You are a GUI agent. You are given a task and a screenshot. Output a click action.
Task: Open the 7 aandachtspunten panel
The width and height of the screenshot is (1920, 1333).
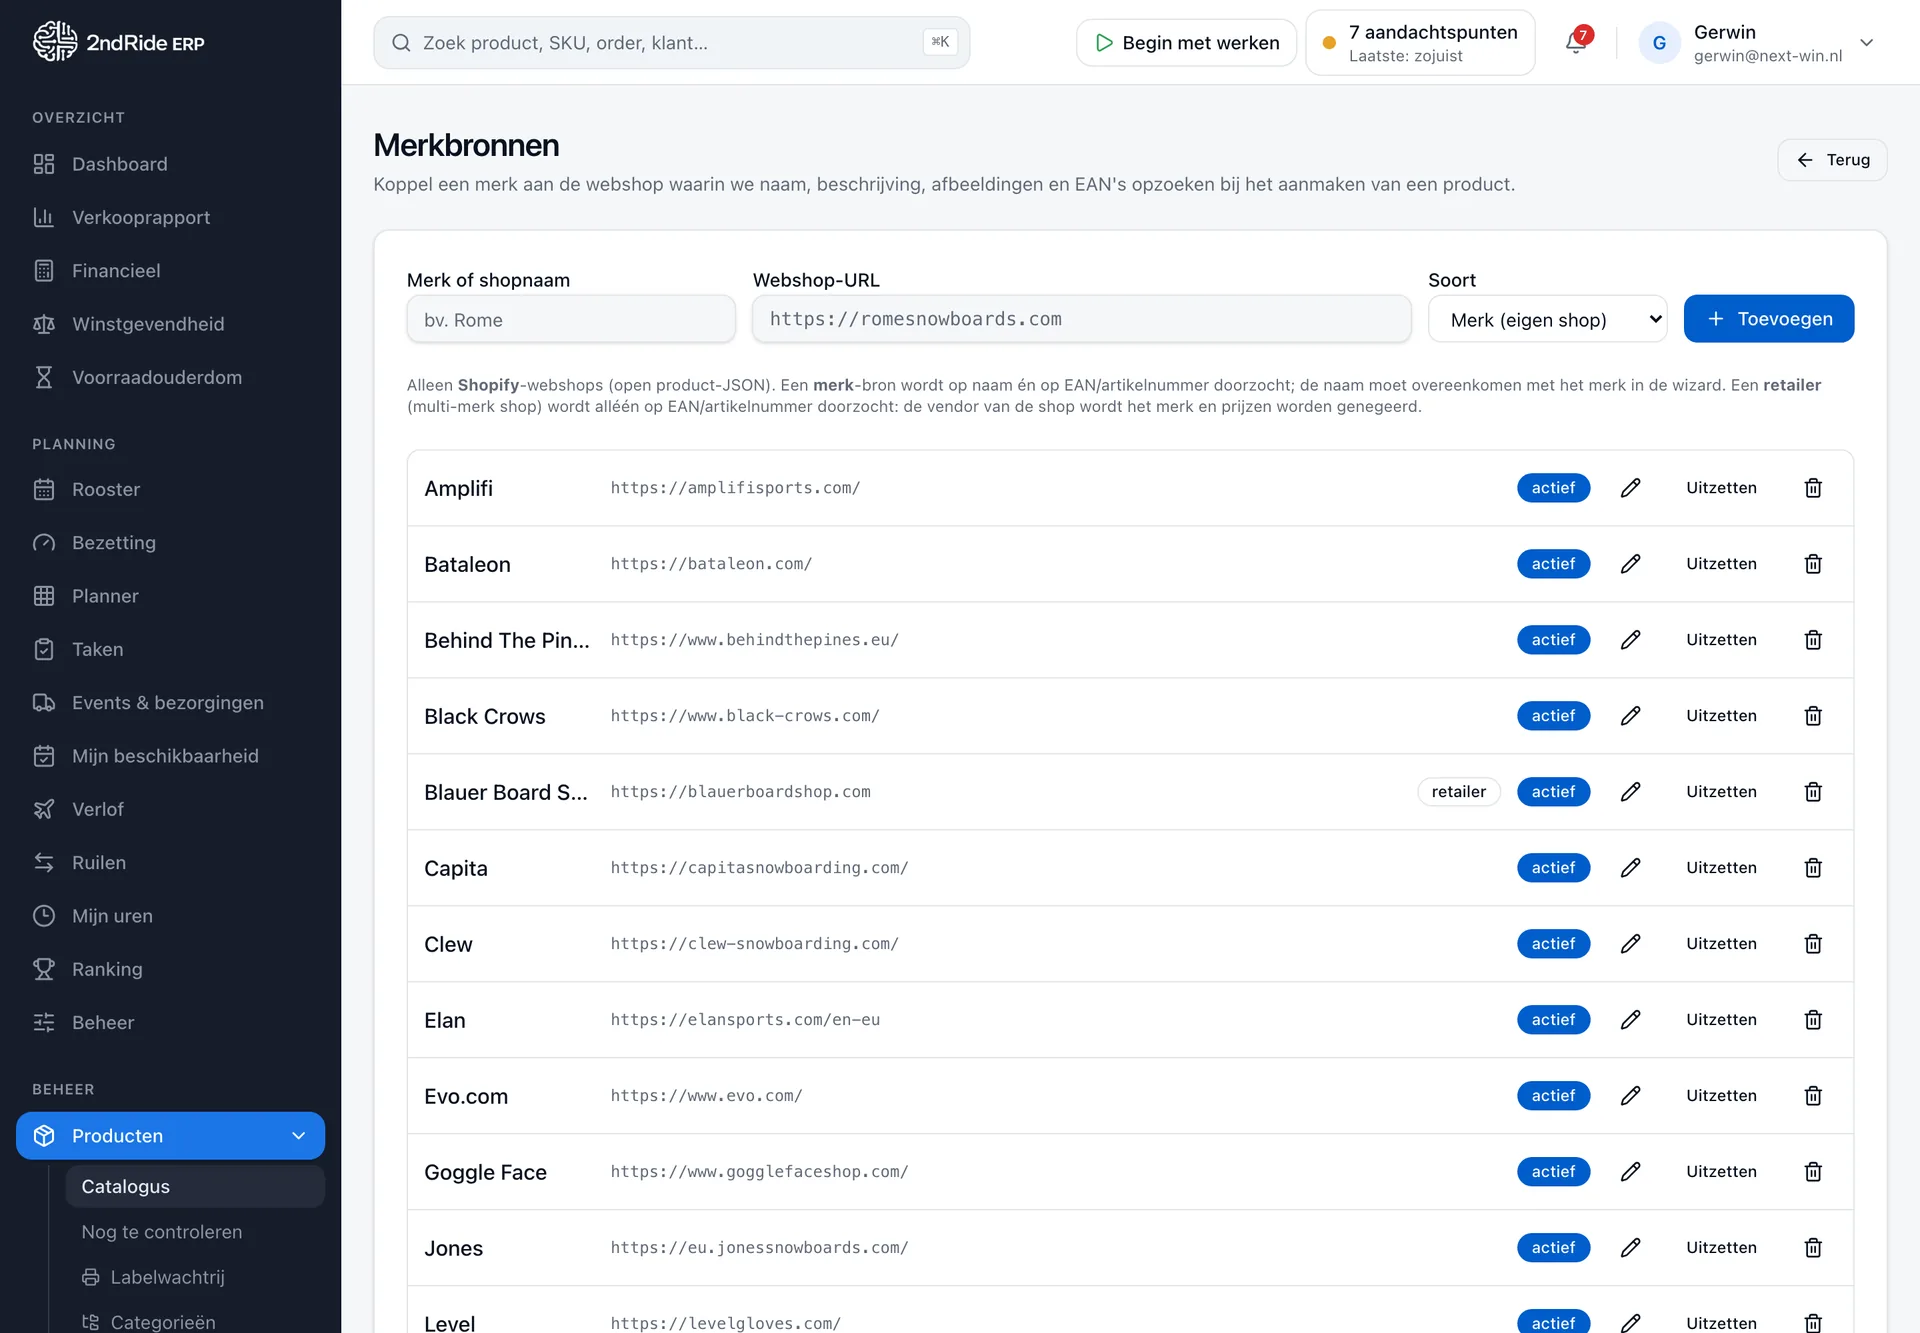tap(1420, 43)
